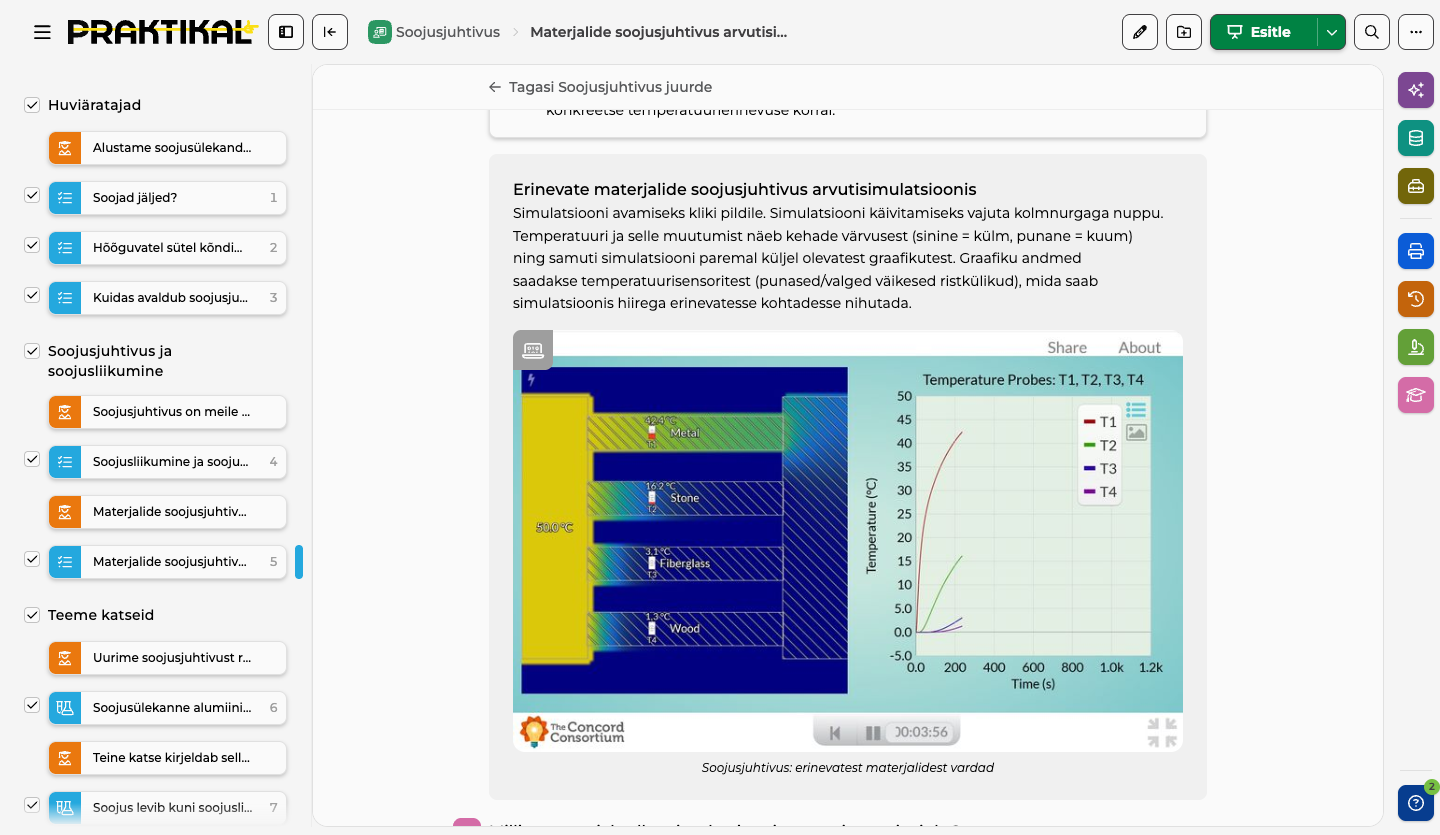Exit fullscreen with the simulation arrows icon
1440x835 pixels.
[1162, 732]
